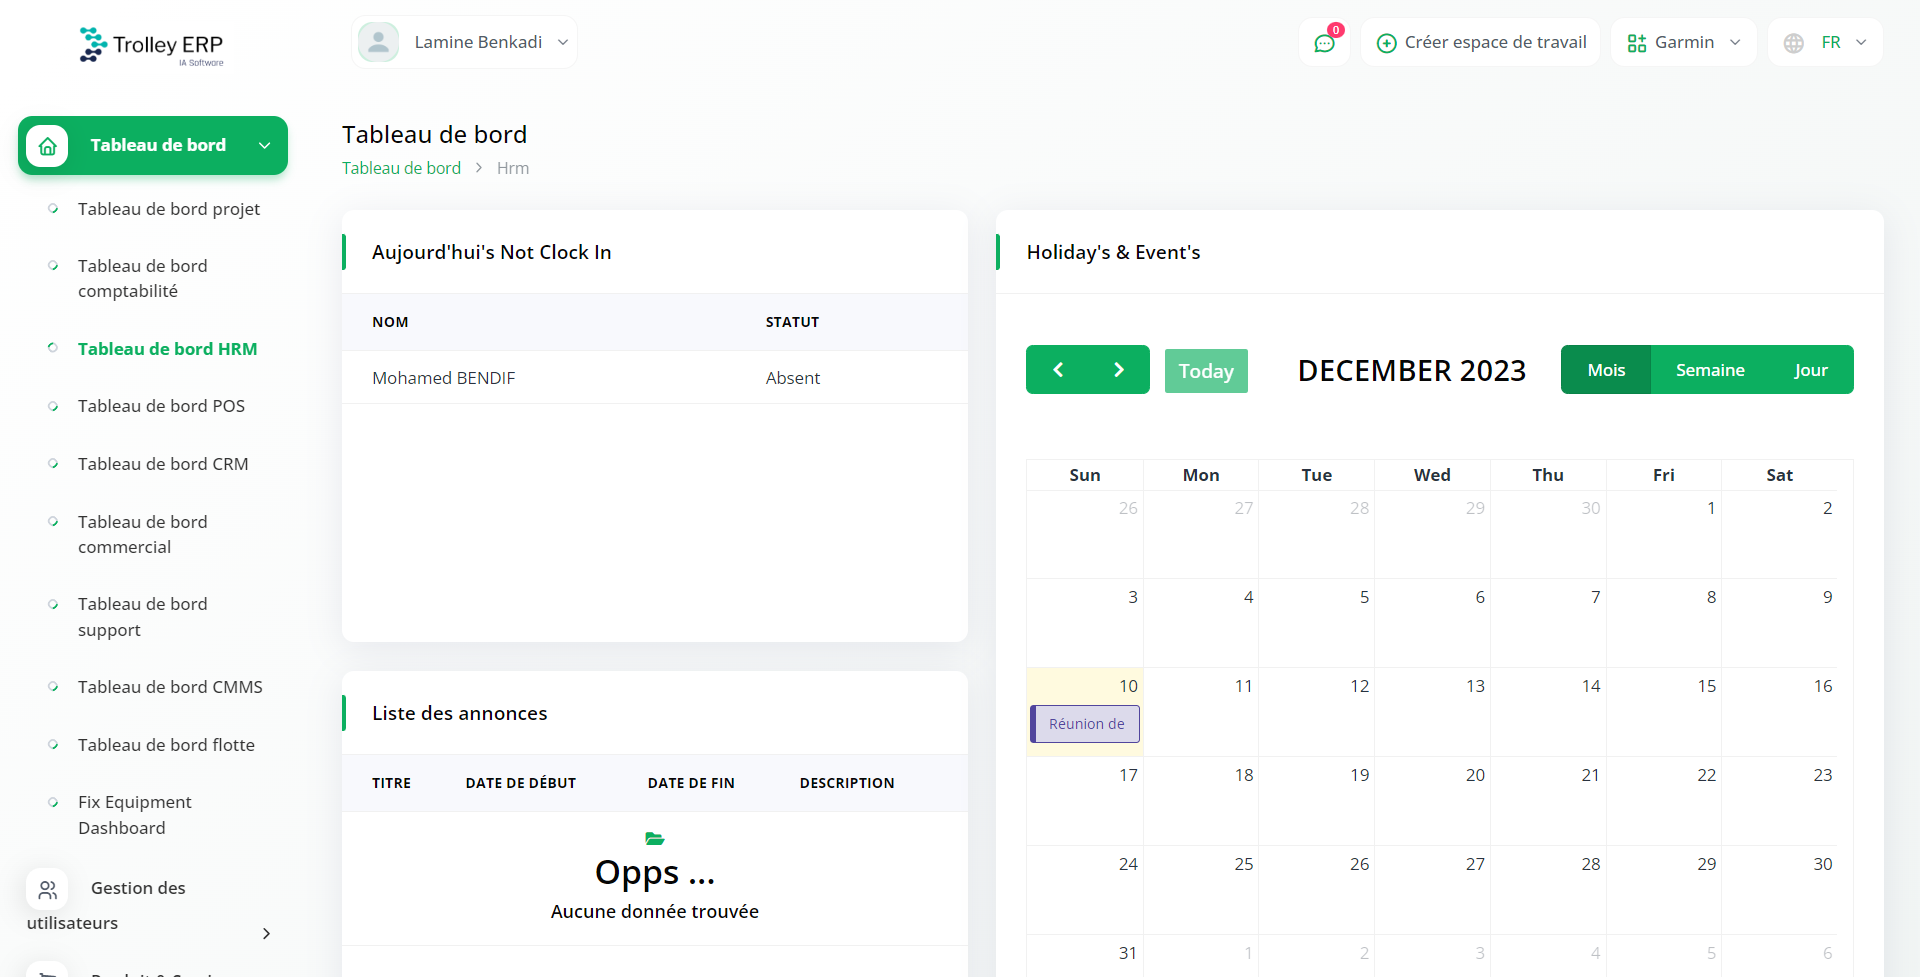Viewport: 1920px width, 977px height.
Task: Click the home icon in Tableau de bord
Action: 47,146
